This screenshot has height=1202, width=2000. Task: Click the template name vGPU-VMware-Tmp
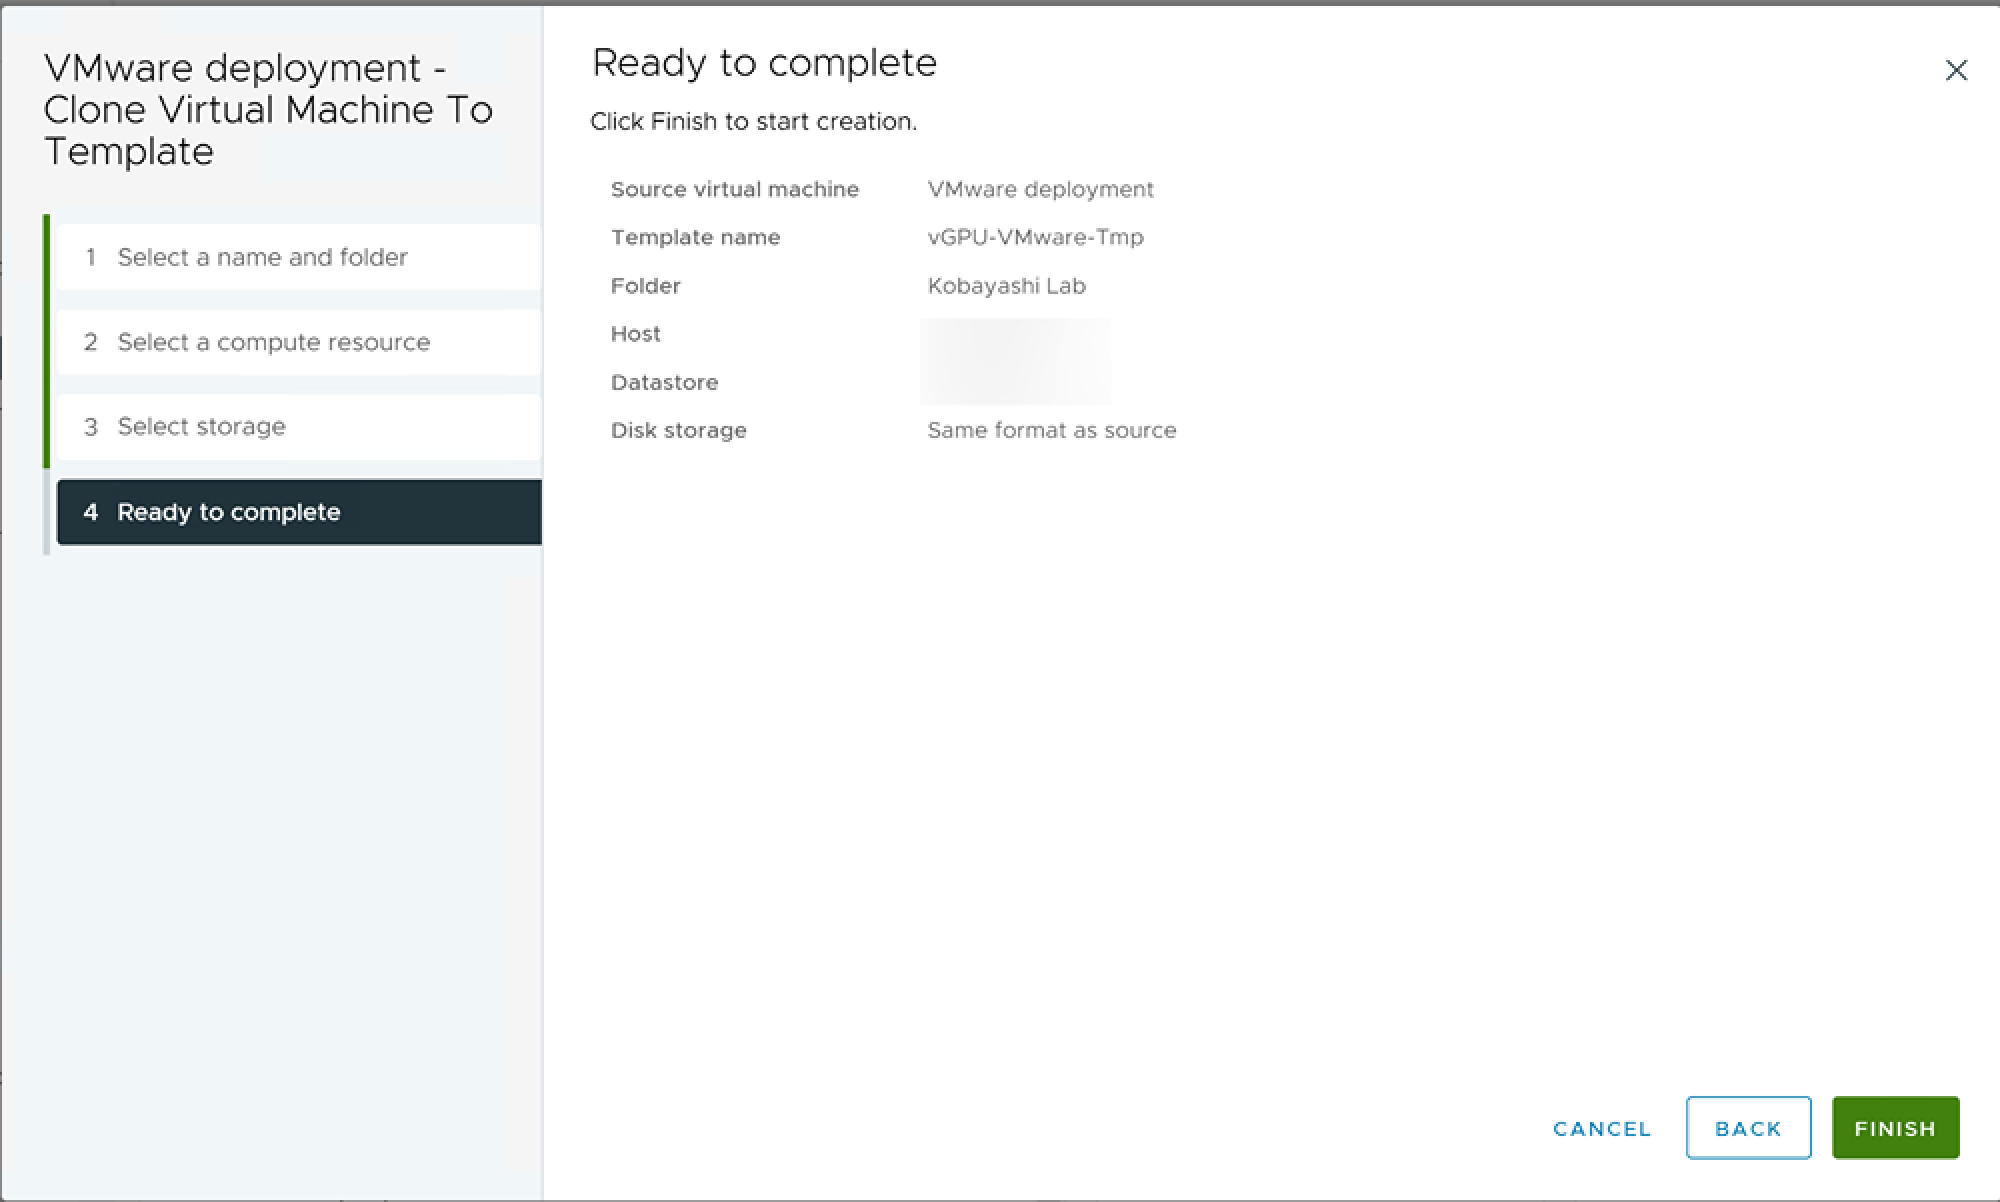click(1036, 237)
